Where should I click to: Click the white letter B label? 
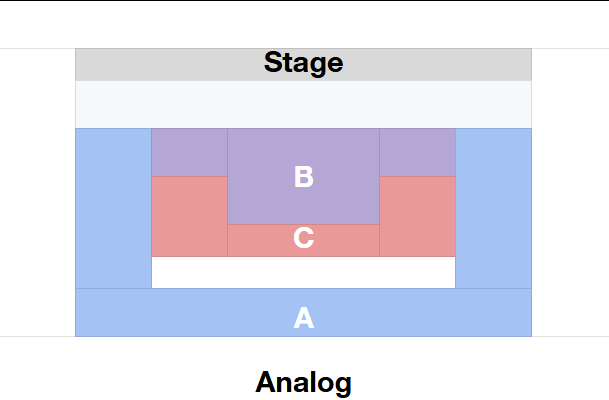[x=304, y=177]
